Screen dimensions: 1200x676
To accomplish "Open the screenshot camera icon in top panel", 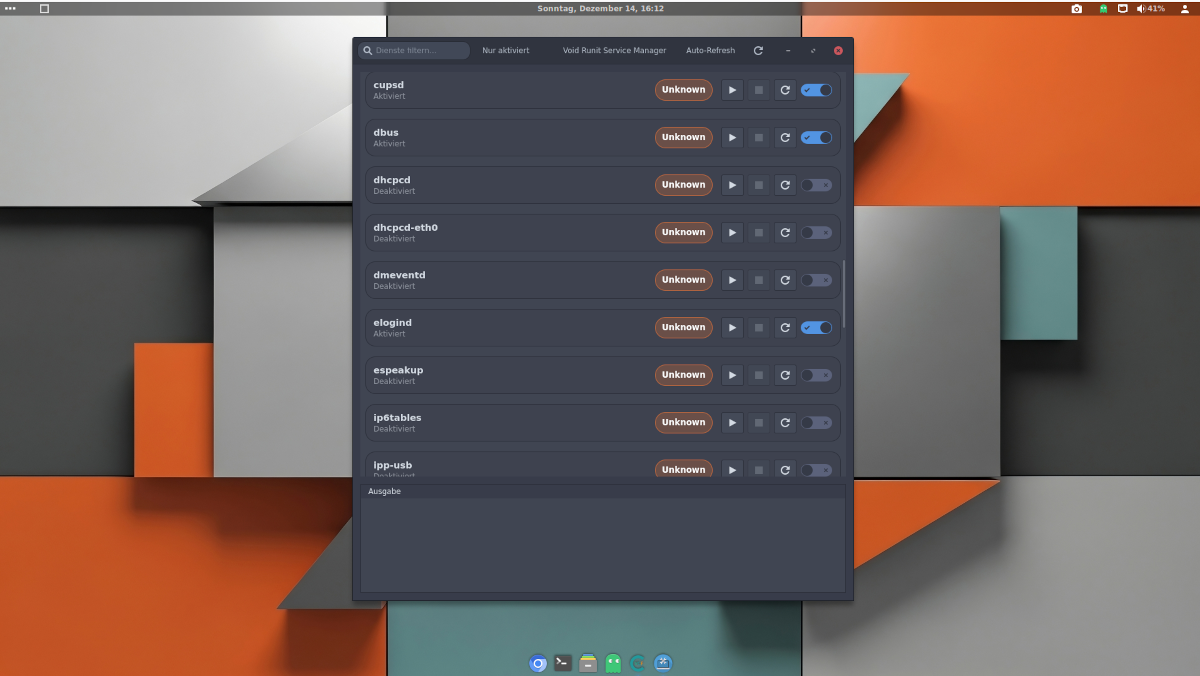I will (1076, 8).
